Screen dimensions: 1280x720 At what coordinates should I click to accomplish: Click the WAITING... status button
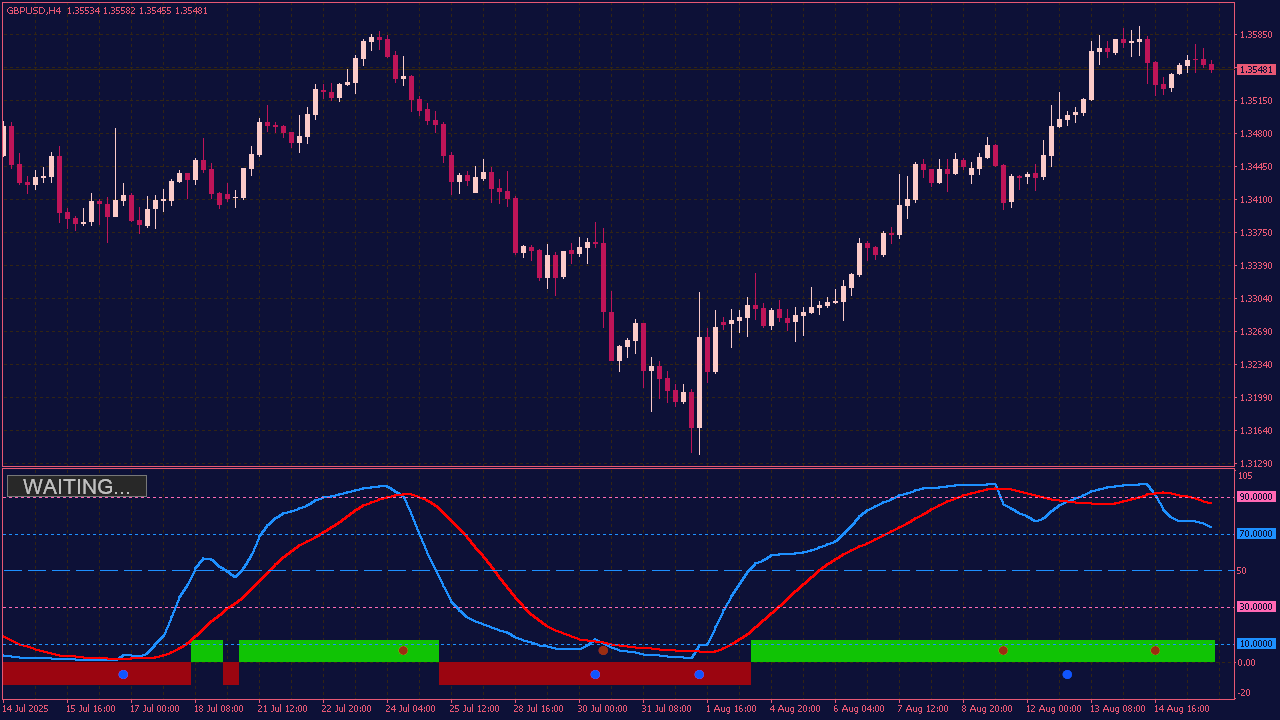[77, 487]
